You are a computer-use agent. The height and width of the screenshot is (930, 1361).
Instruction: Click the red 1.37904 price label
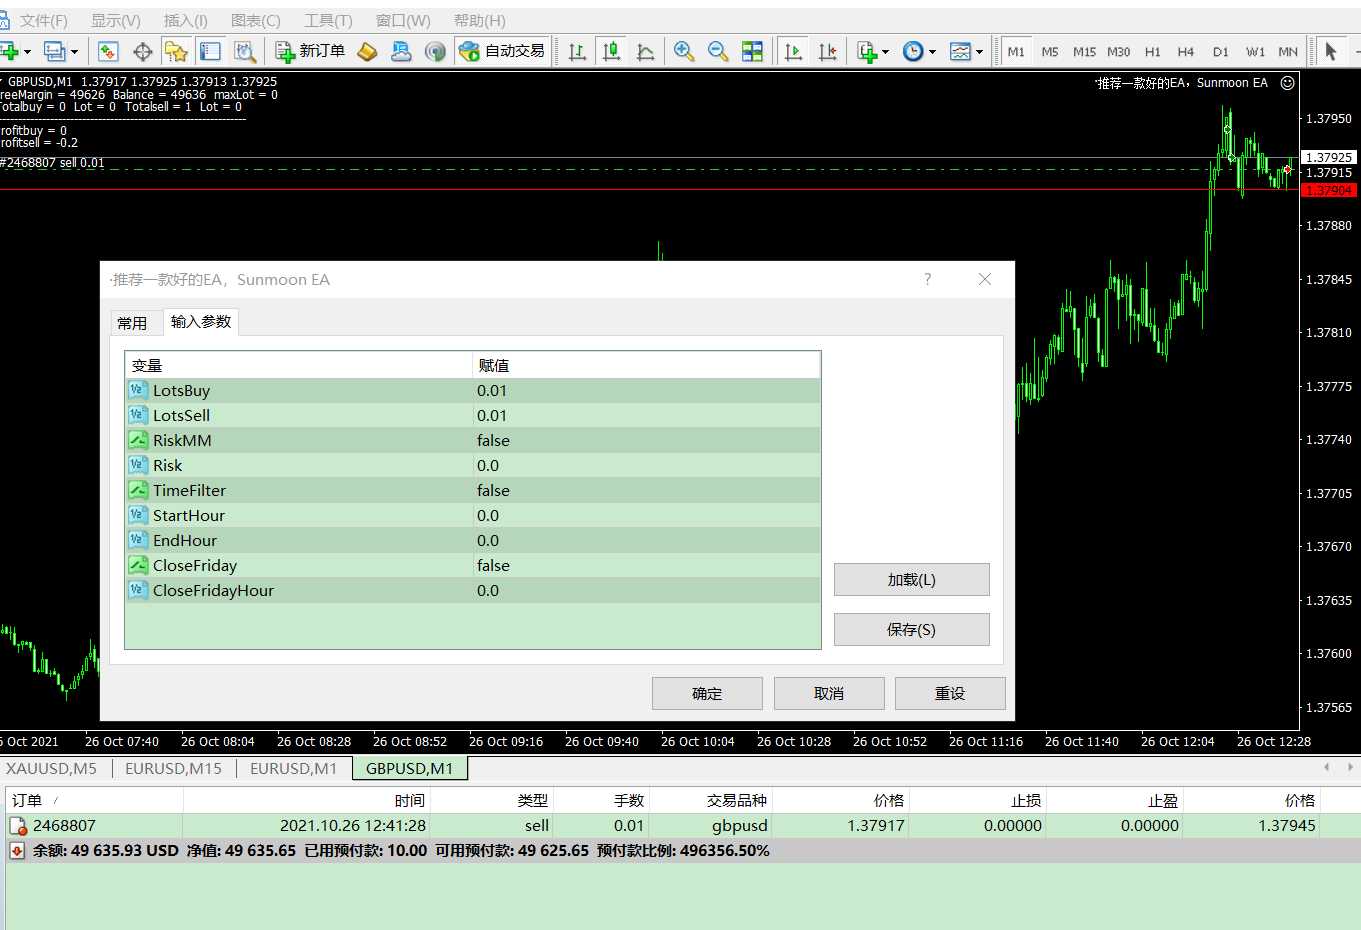point(1329,190)
